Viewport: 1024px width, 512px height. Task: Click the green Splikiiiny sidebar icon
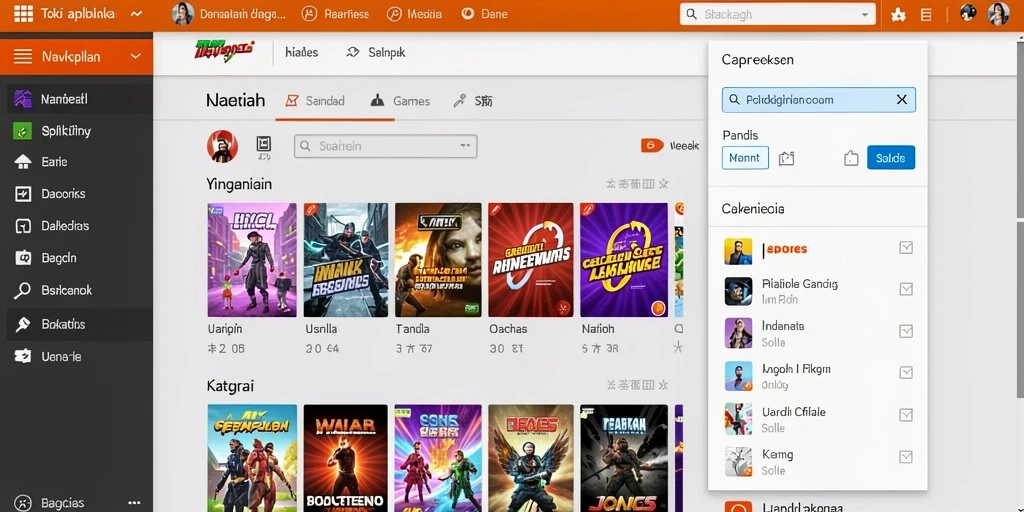(x=22, y=131)
